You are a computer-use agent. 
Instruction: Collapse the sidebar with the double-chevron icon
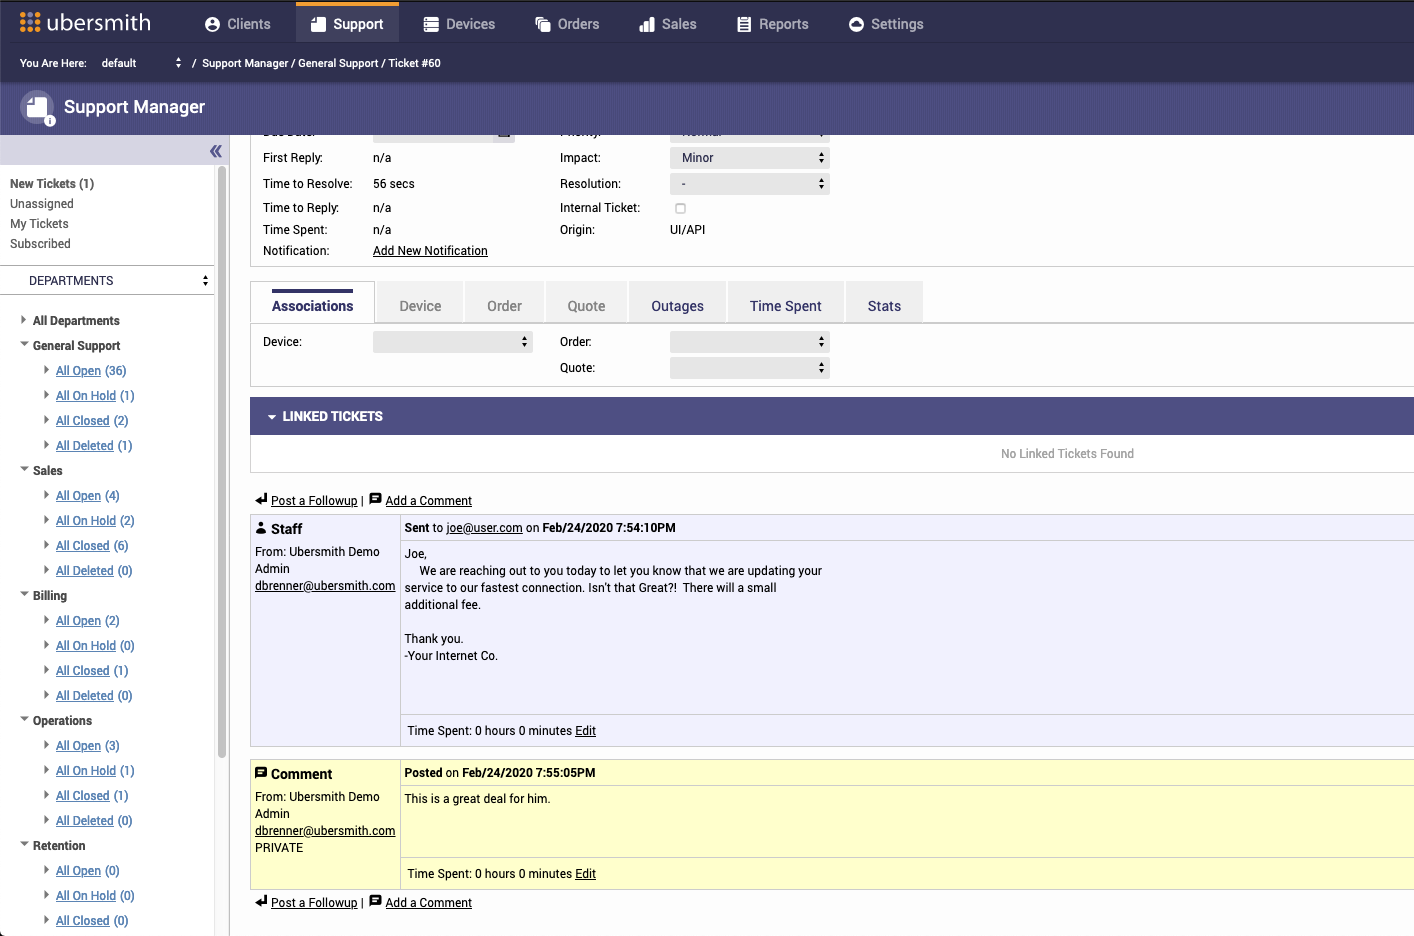tap(215, 151)
